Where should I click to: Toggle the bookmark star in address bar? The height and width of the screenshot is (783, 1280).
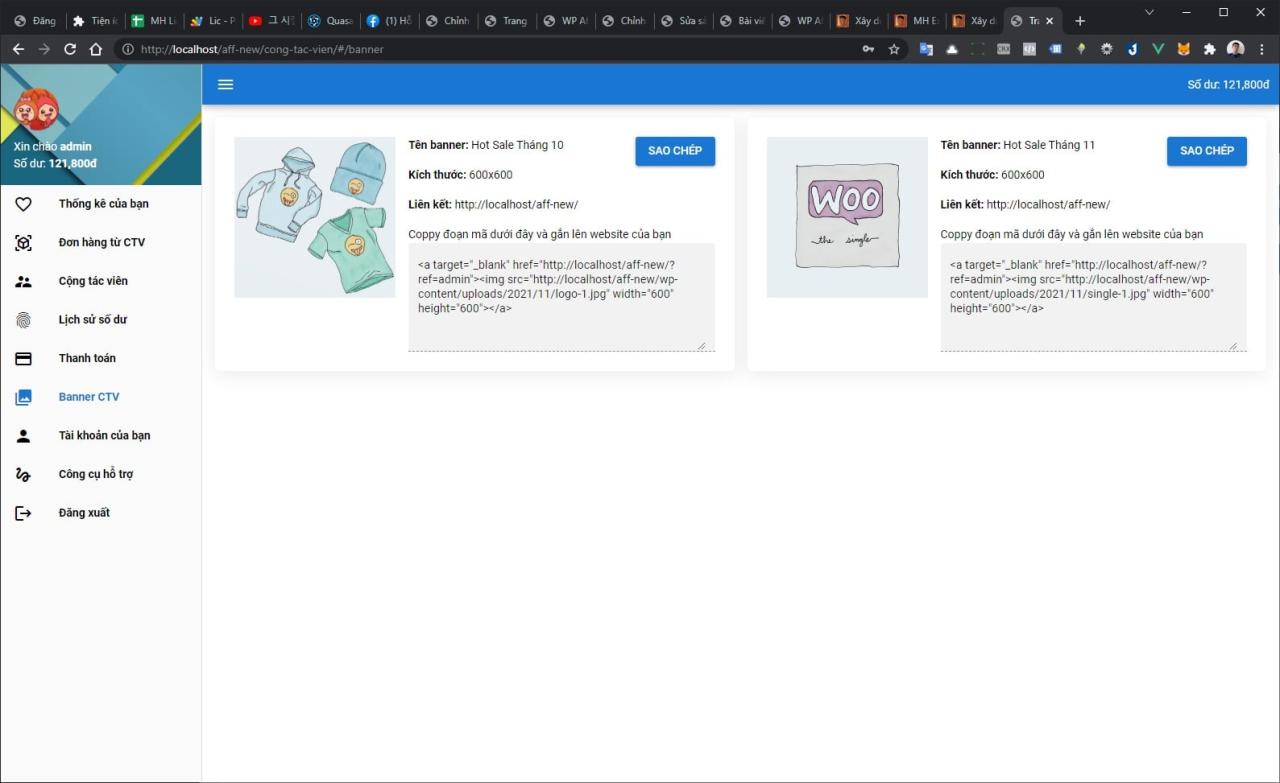tap(892, 48)
